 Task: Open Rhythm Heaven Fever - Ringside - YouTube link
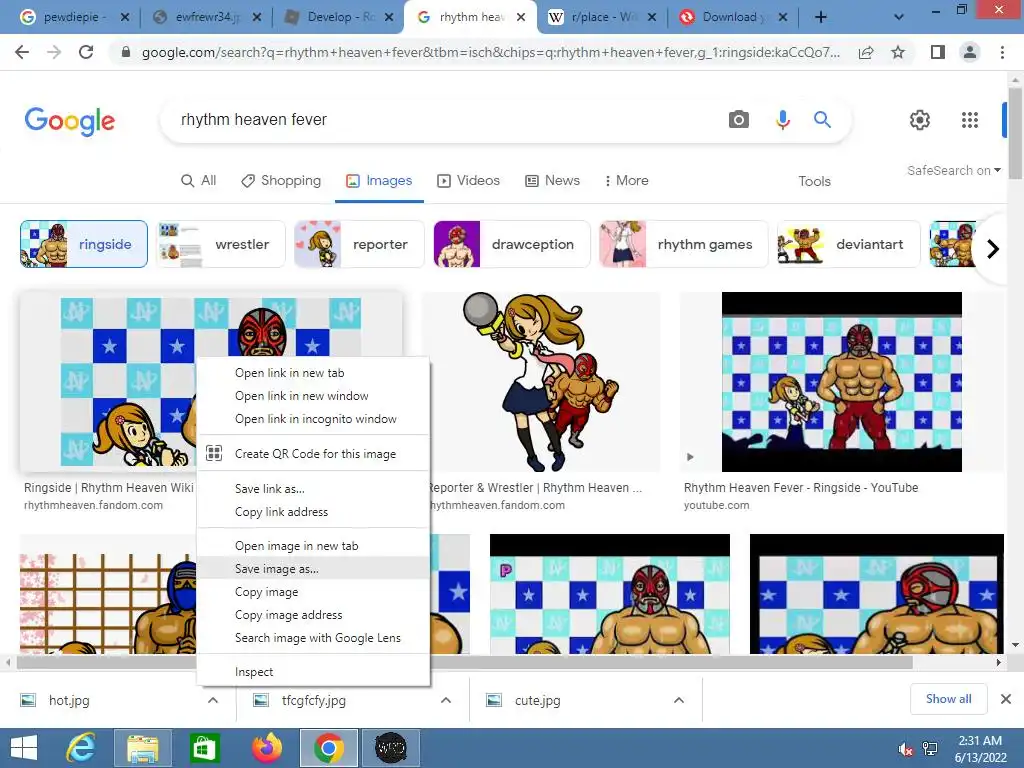click(x=801, y=488)
